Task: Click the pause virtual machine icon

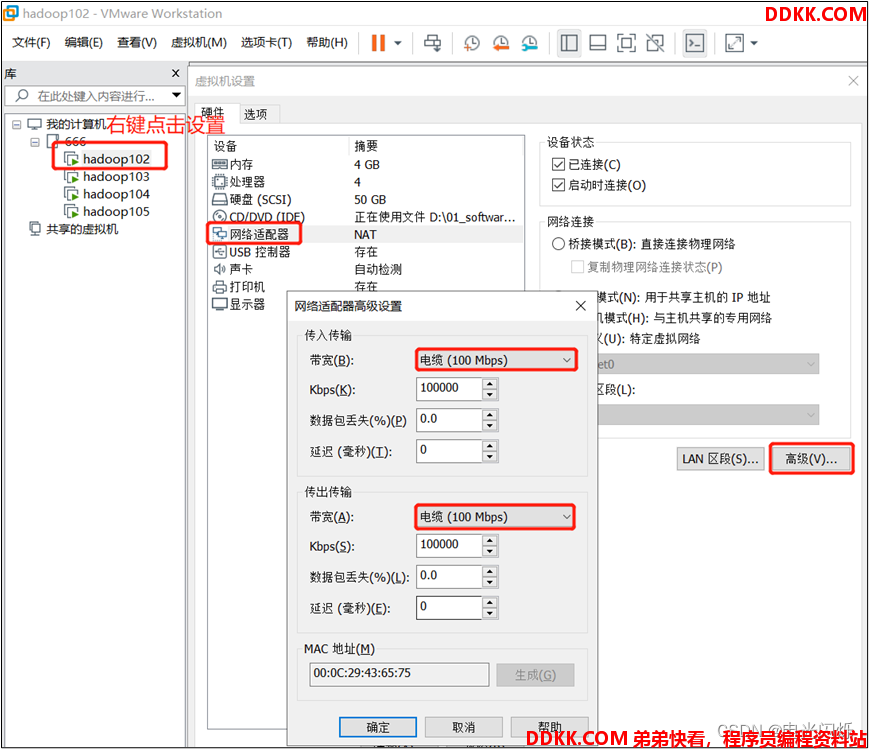Action: pos(378,43)
